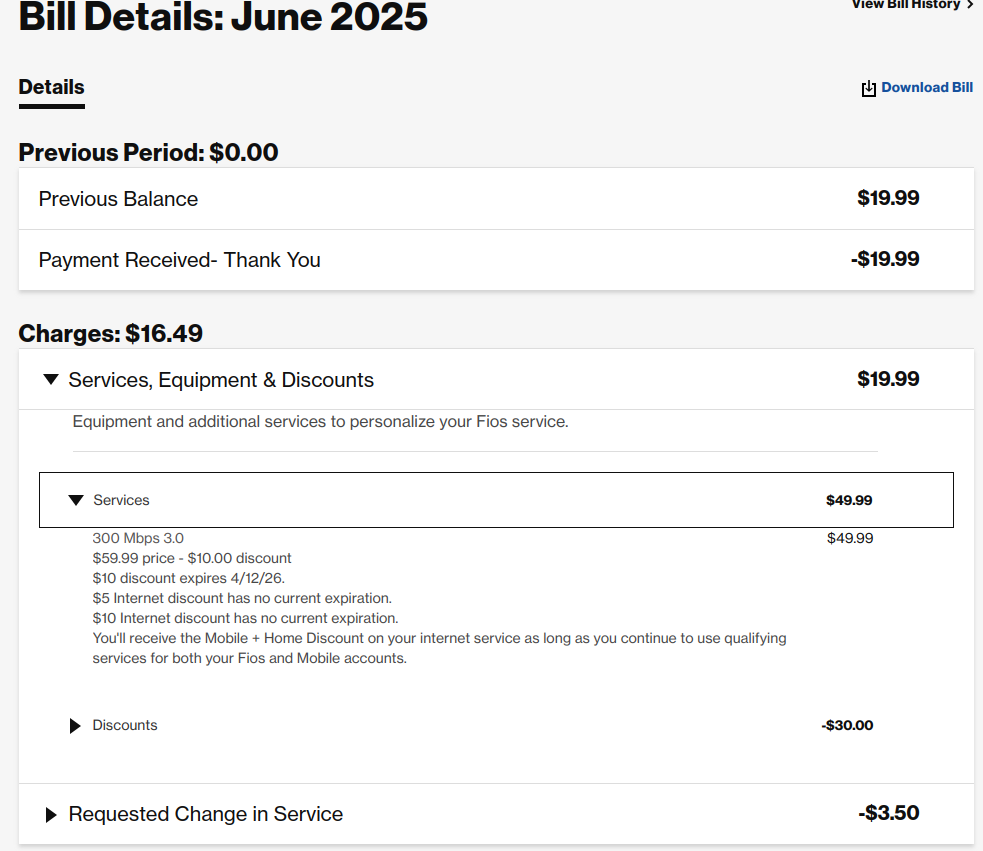
Task: Click 'Payment Received- Thank You' text
Action: coord(179,260)
